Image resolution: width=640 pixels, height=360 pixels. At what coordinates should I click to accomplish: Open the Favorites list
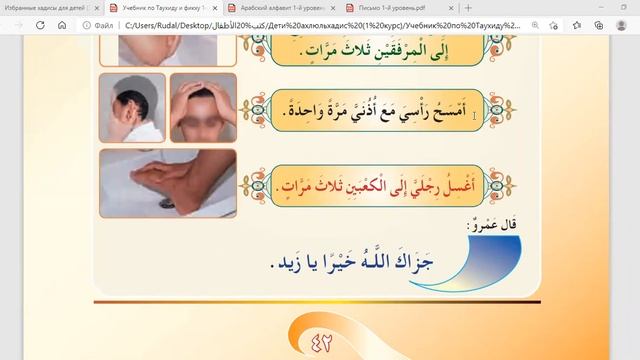coord(576,25)
